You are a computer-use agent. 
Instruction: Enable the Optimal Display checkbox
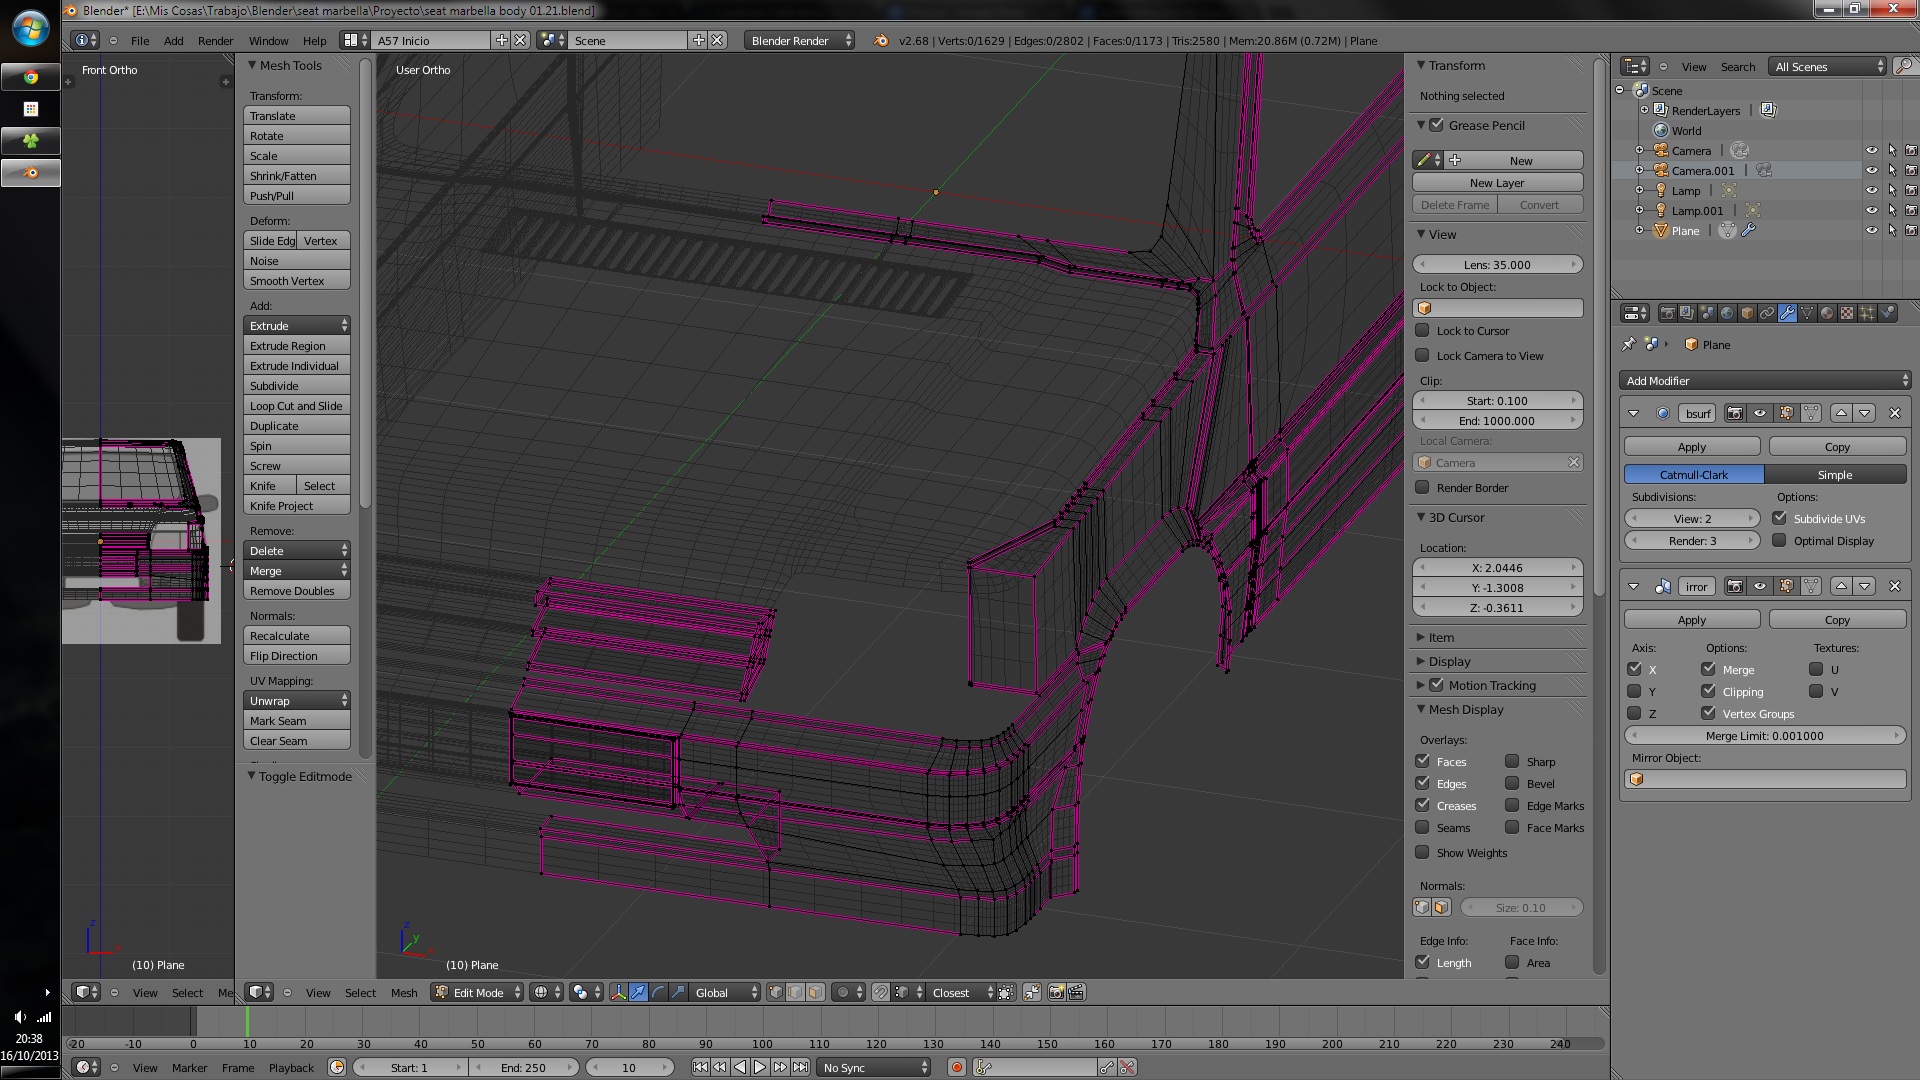(x=1779, y=541)
